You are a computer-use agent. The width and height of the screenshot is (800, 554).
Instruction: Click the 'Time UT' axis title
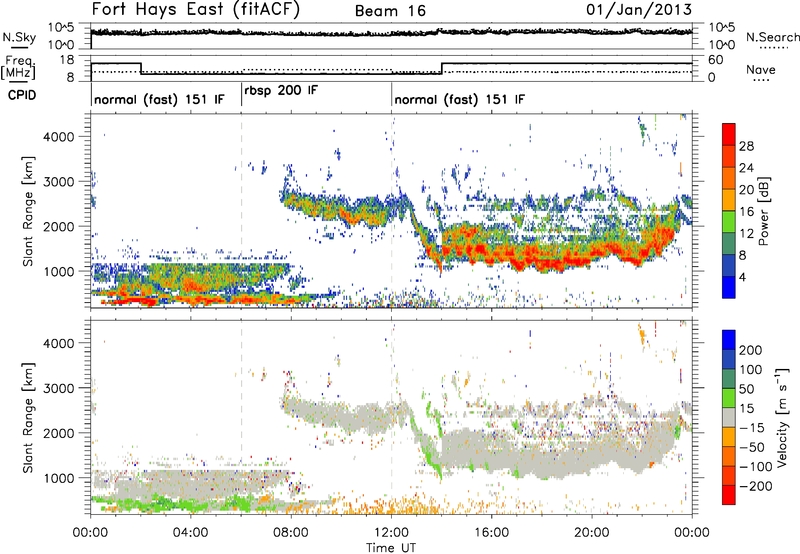tap(391, 548)
